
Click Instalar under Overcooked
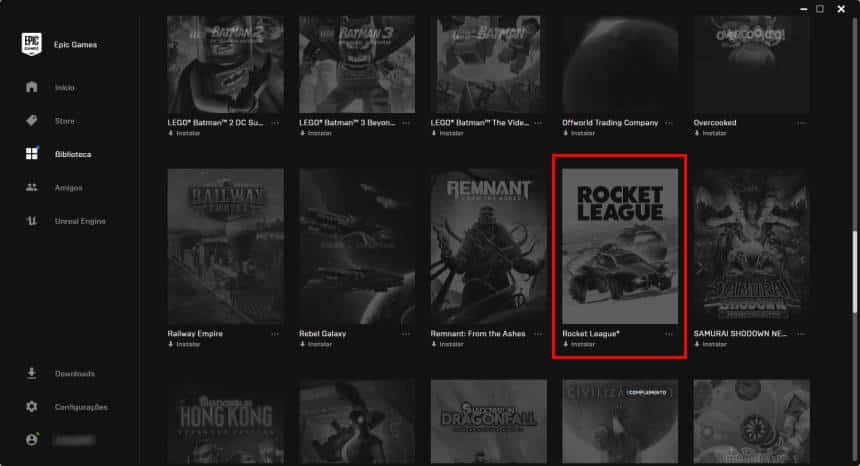[x=710, y=133]
